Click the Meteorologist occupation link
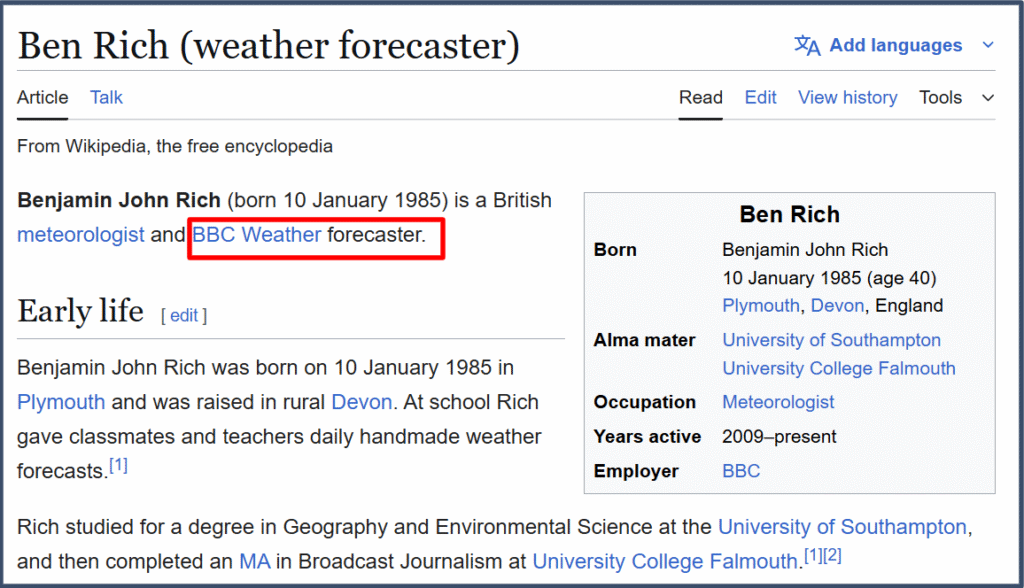The width and height of the screenshot is (1024, 588). coord(778,402)
